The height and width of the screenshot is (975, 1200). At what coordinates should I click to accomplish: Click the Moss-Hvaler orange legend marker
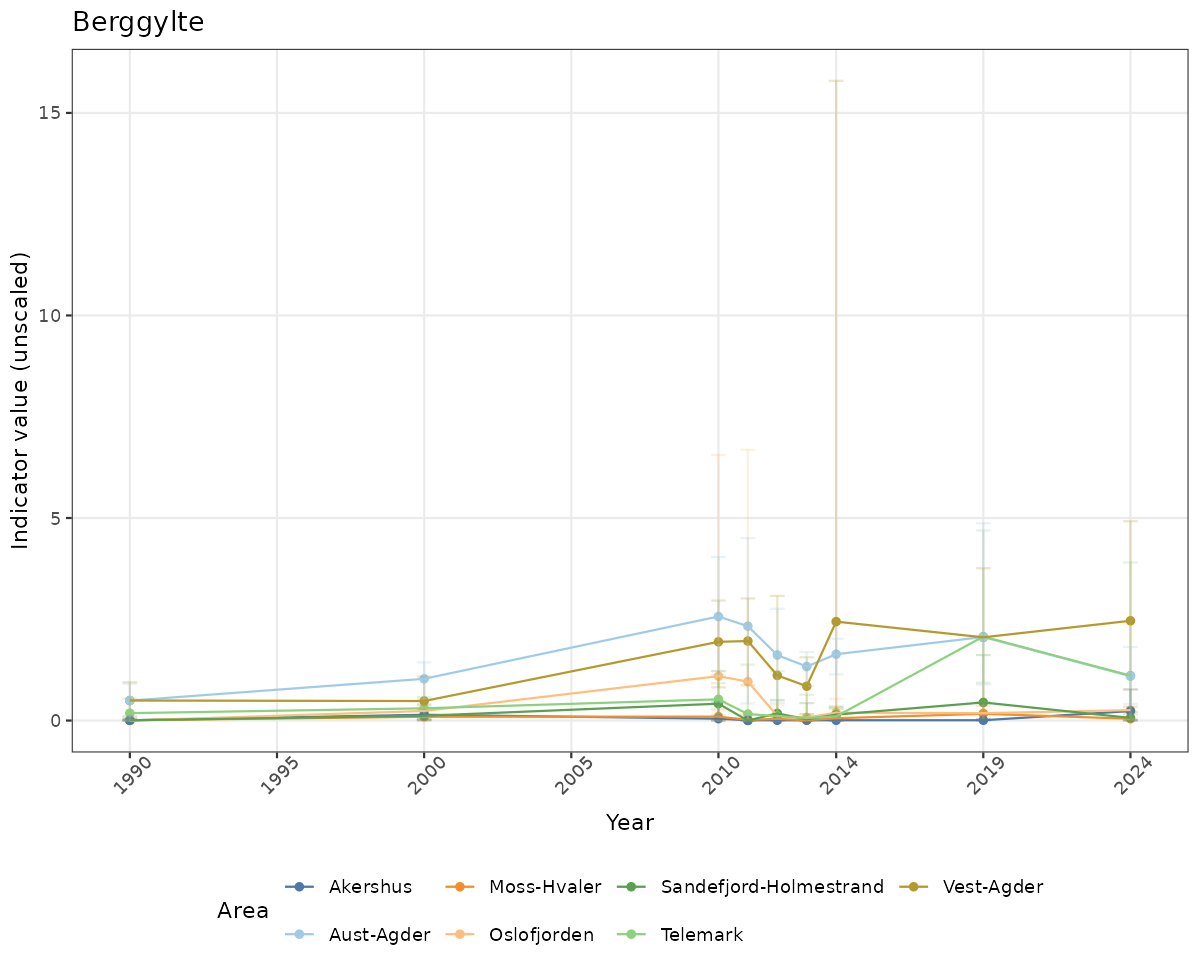pyautogui.click(x=461, y=887)
